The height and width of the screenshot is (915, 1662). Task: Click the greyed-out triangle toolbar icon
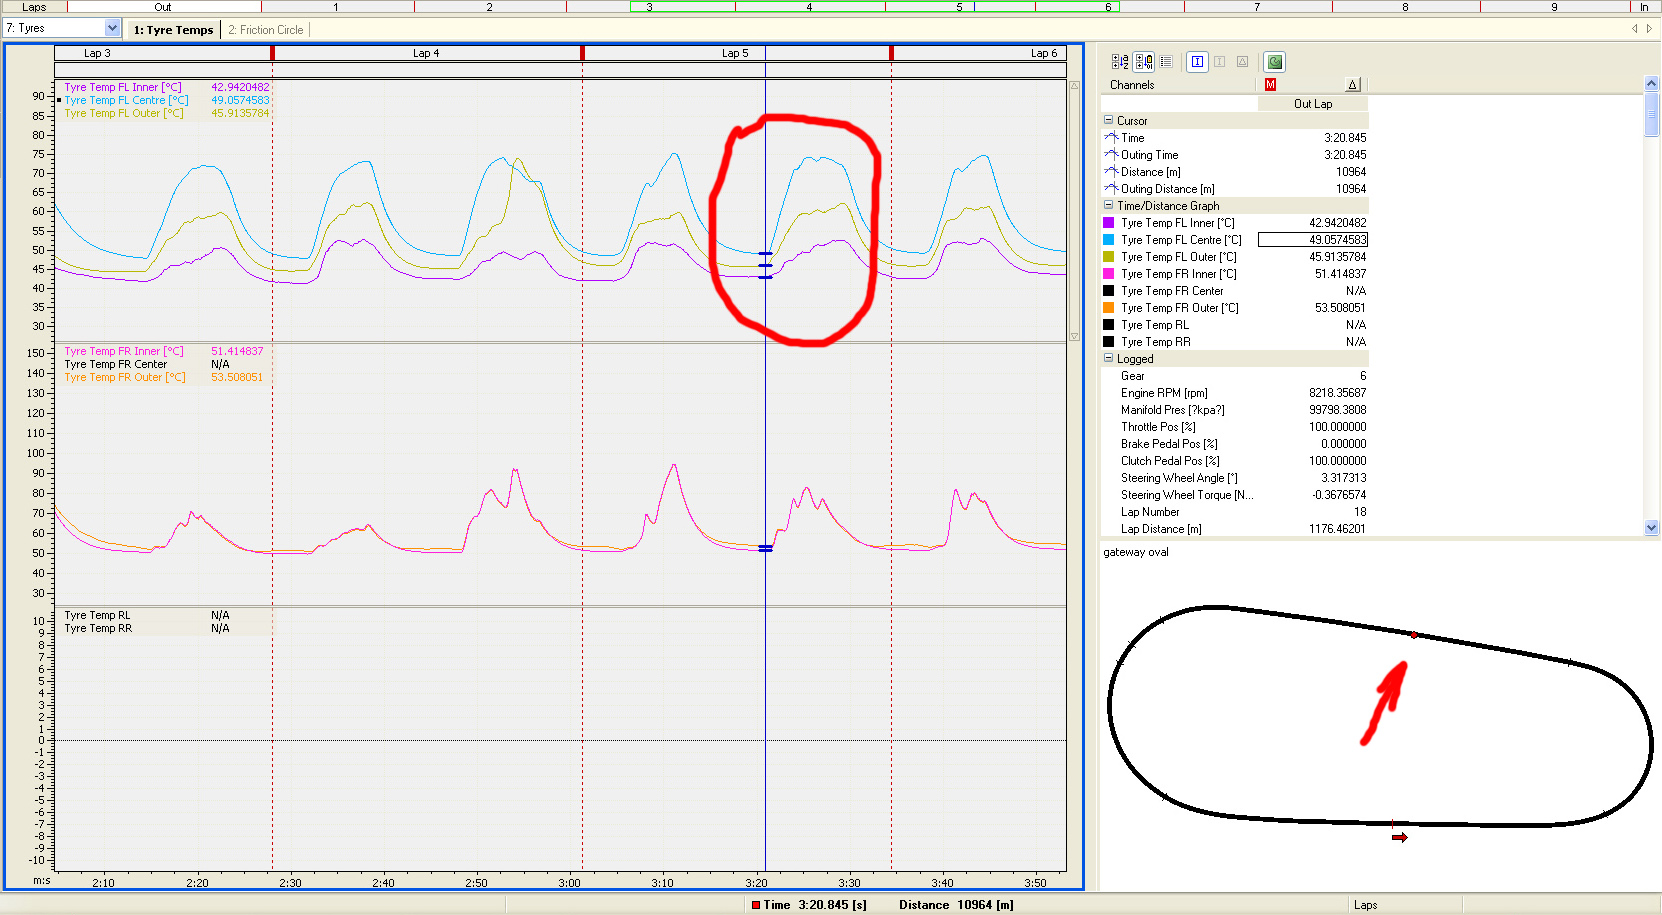tap(1242, 62)
